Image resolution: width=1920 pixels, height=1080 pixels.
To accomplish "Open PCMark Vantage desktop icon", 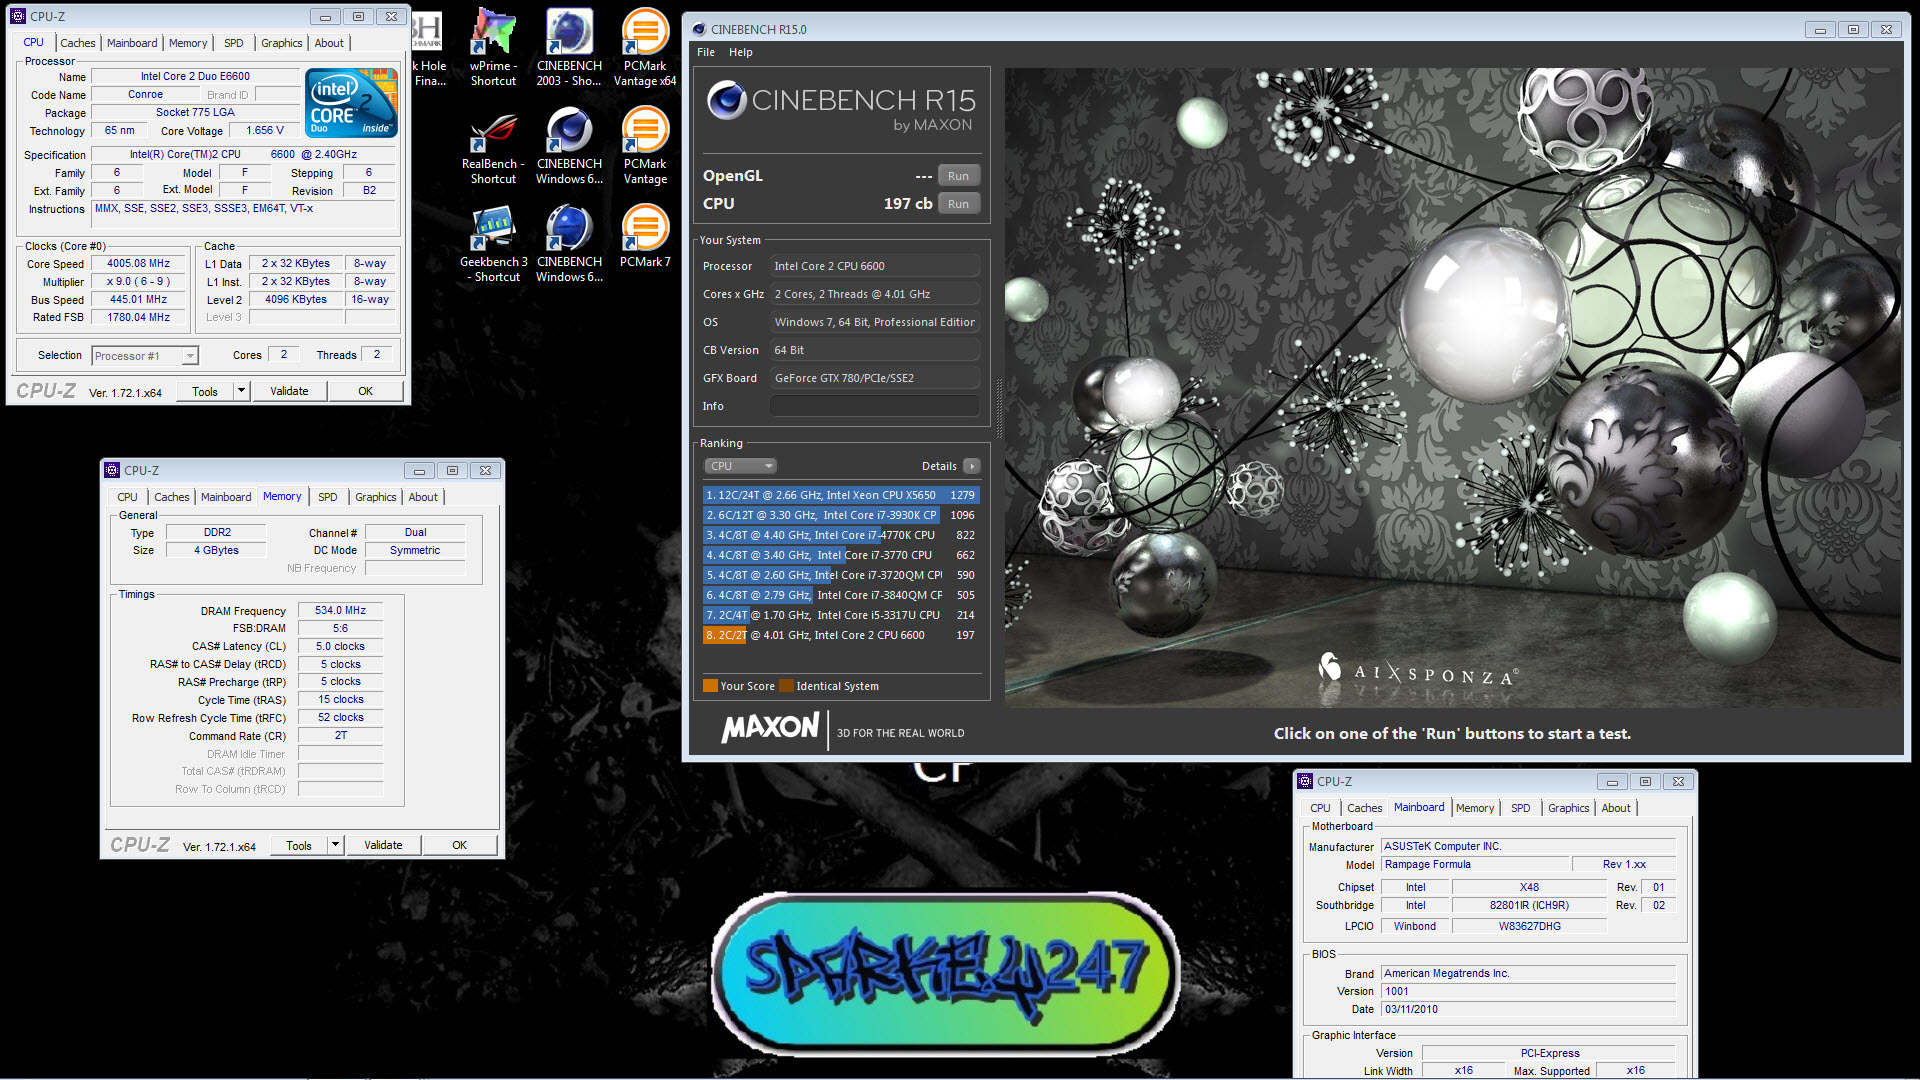I will point(645,145).
